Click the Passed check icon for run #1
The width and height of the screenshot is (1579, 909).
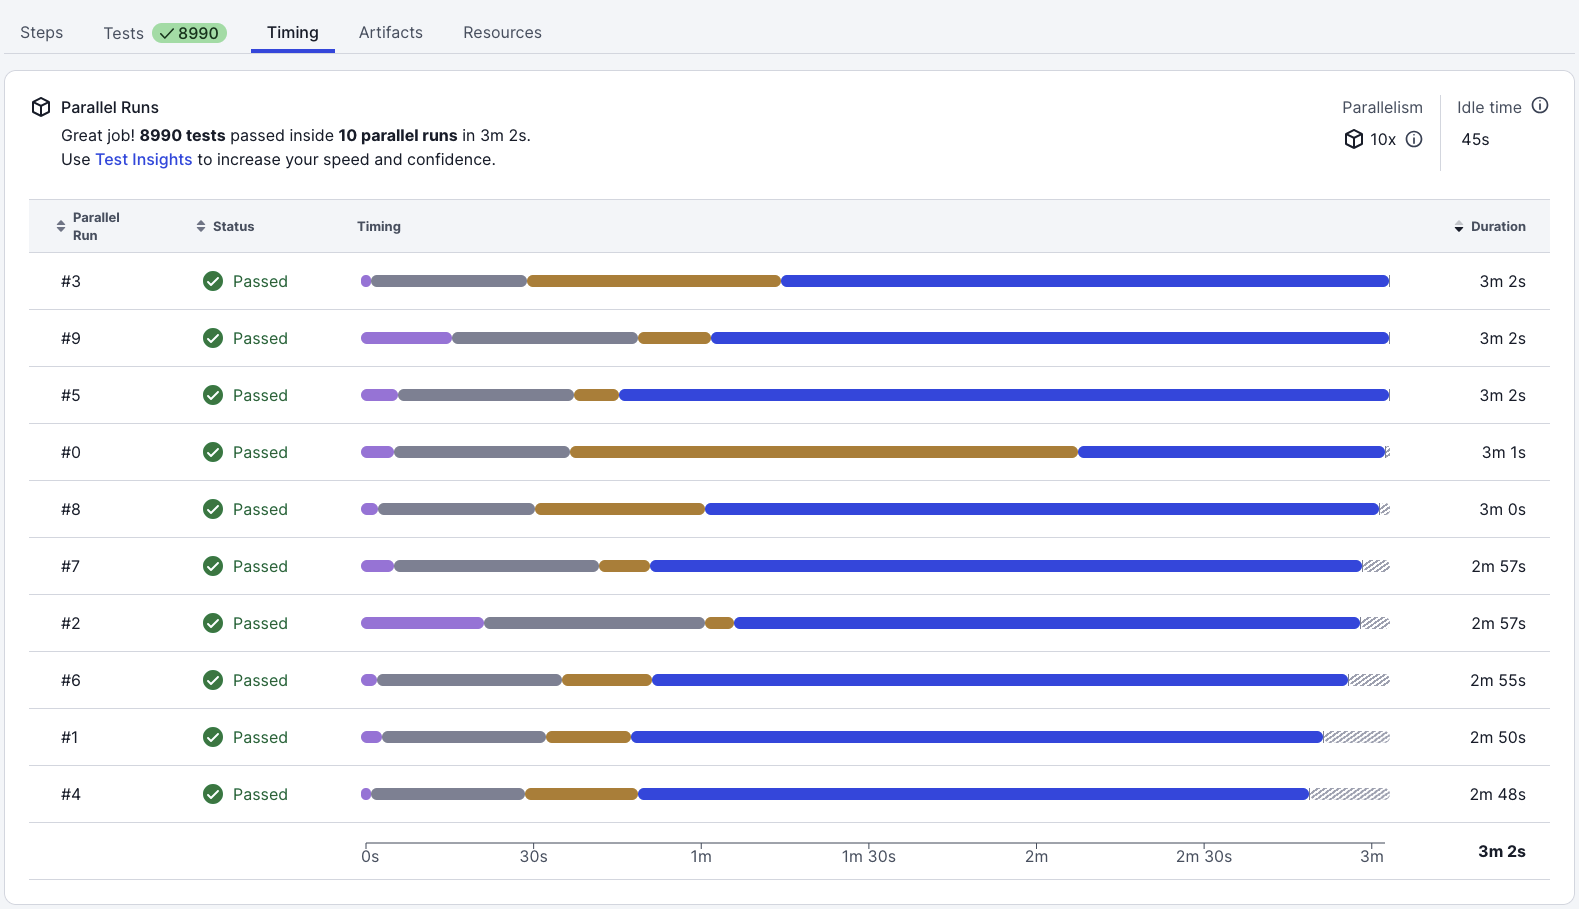[213, 737]
